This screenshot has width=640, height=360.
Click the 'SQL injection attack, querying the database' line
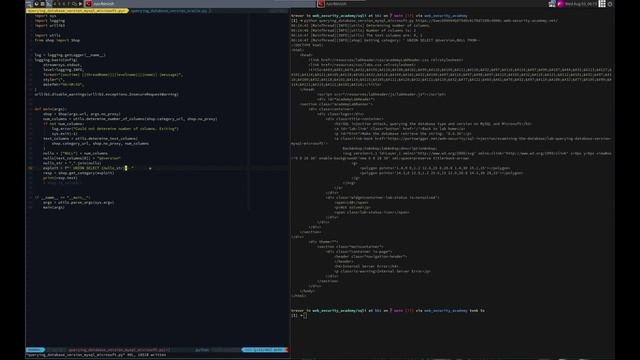point(433,124)
